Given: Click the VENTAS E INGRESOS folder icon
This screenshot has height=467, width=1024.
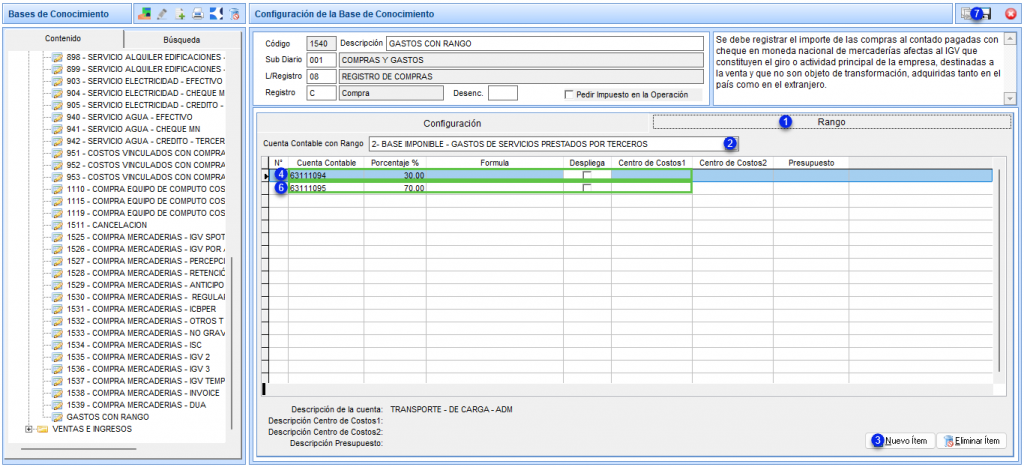Looking at the screenshot, I should point(42,429).
